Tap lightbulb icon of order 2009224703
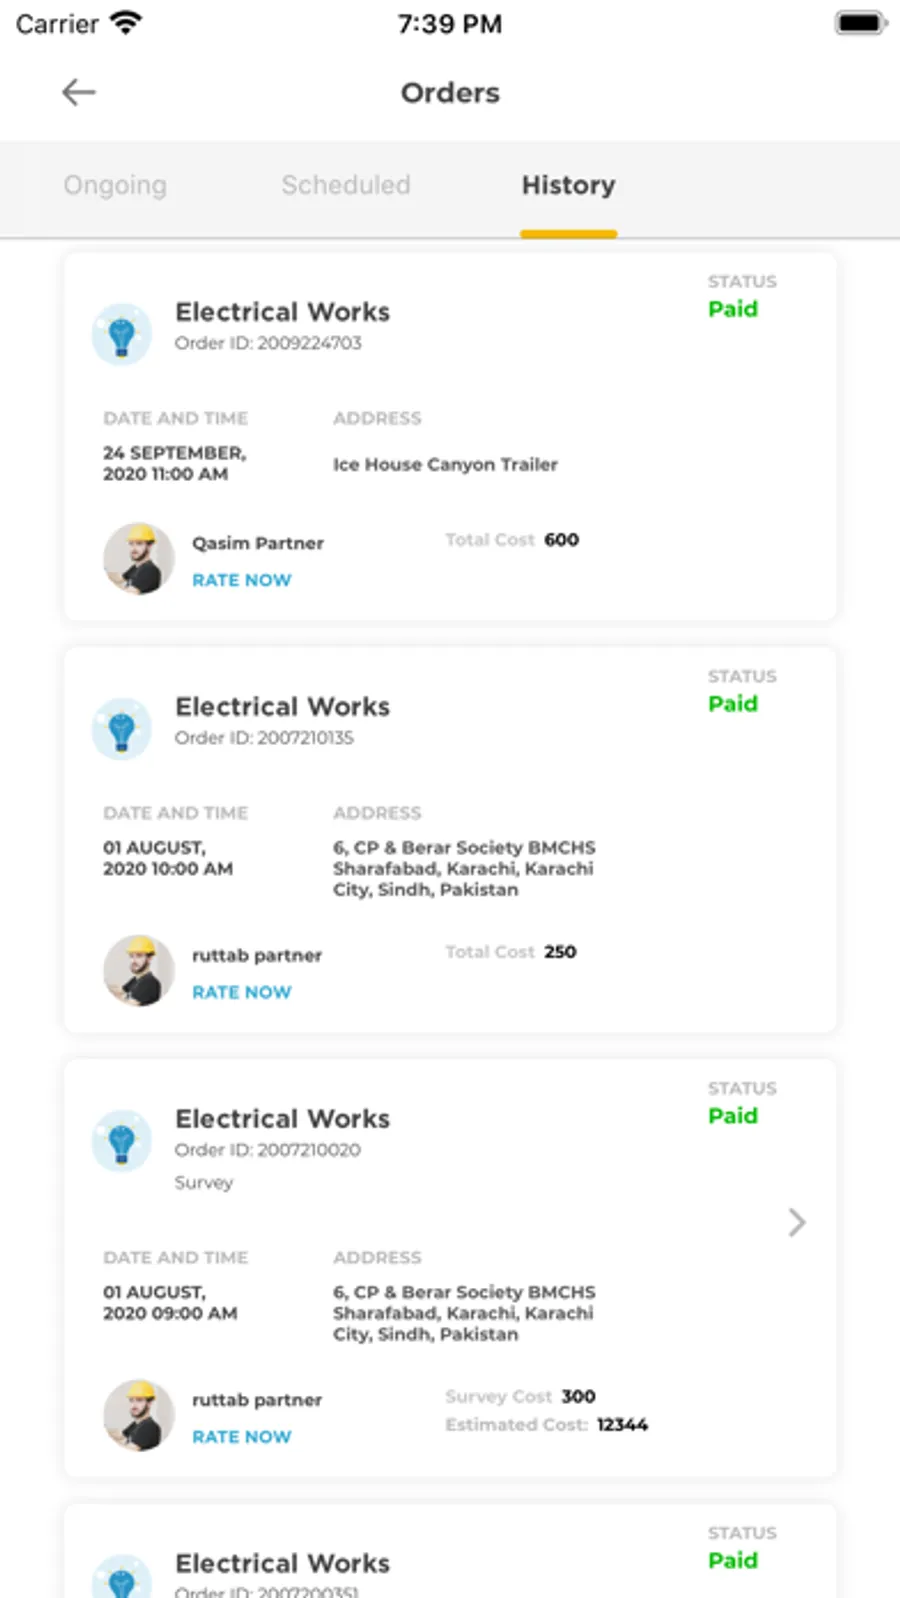Image resolution: width=900 pixels, height=1598 pixels. 122,334
